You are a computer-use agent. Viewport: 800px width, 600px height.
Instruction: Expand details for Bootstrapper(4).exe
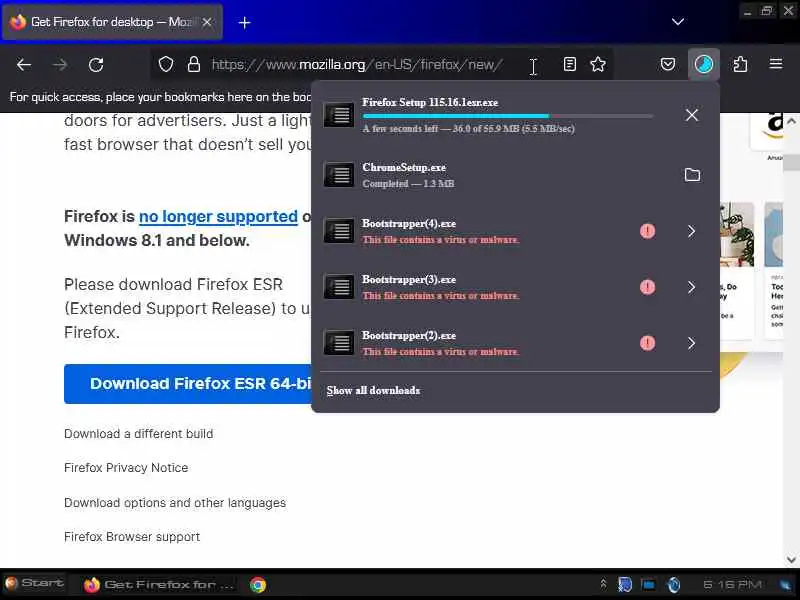[x=692, y=231]
